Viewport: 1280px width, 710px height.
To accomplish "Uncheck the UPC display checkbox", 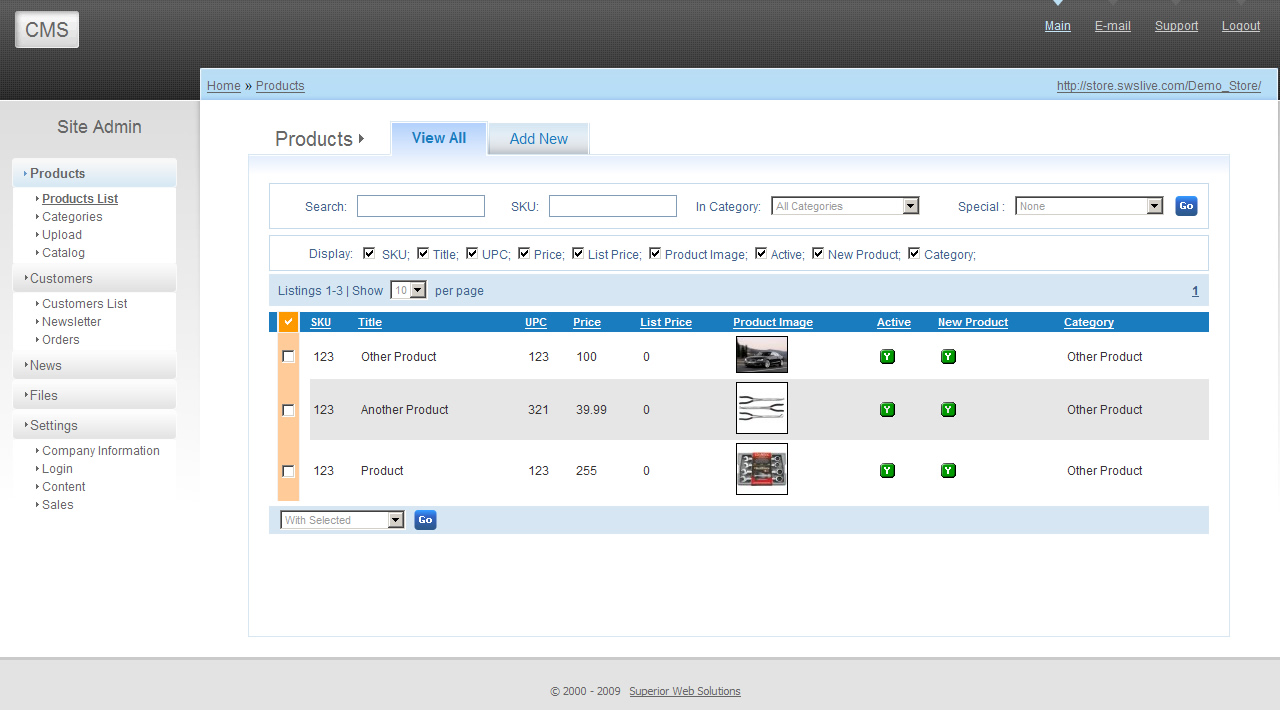I will click(x=472, y=254).
